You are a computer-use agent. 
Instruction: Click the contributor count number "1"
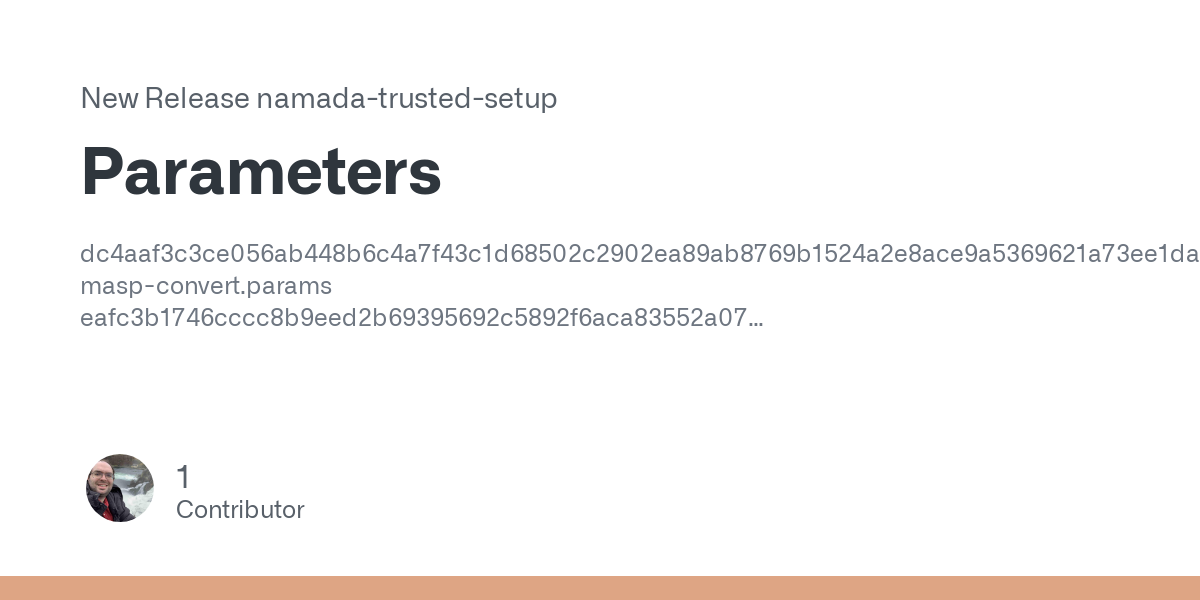[183, 477]
